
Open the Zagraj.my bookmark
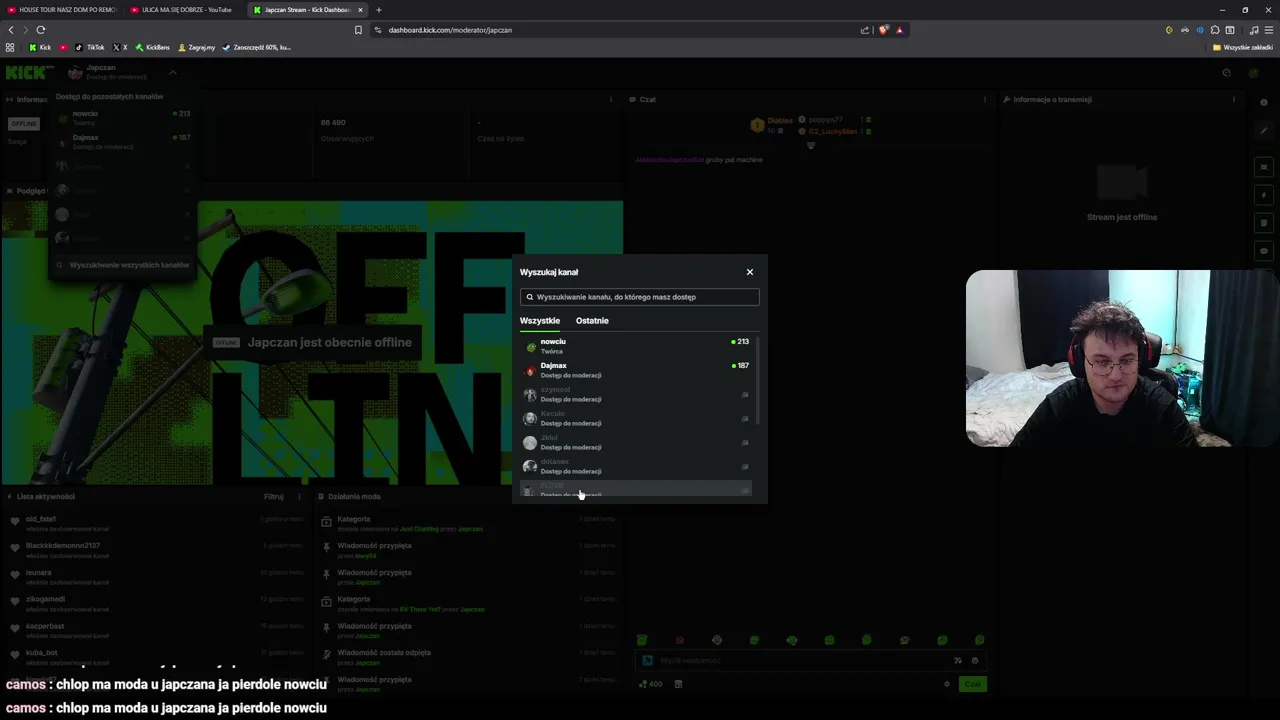(x=197, y=47)
